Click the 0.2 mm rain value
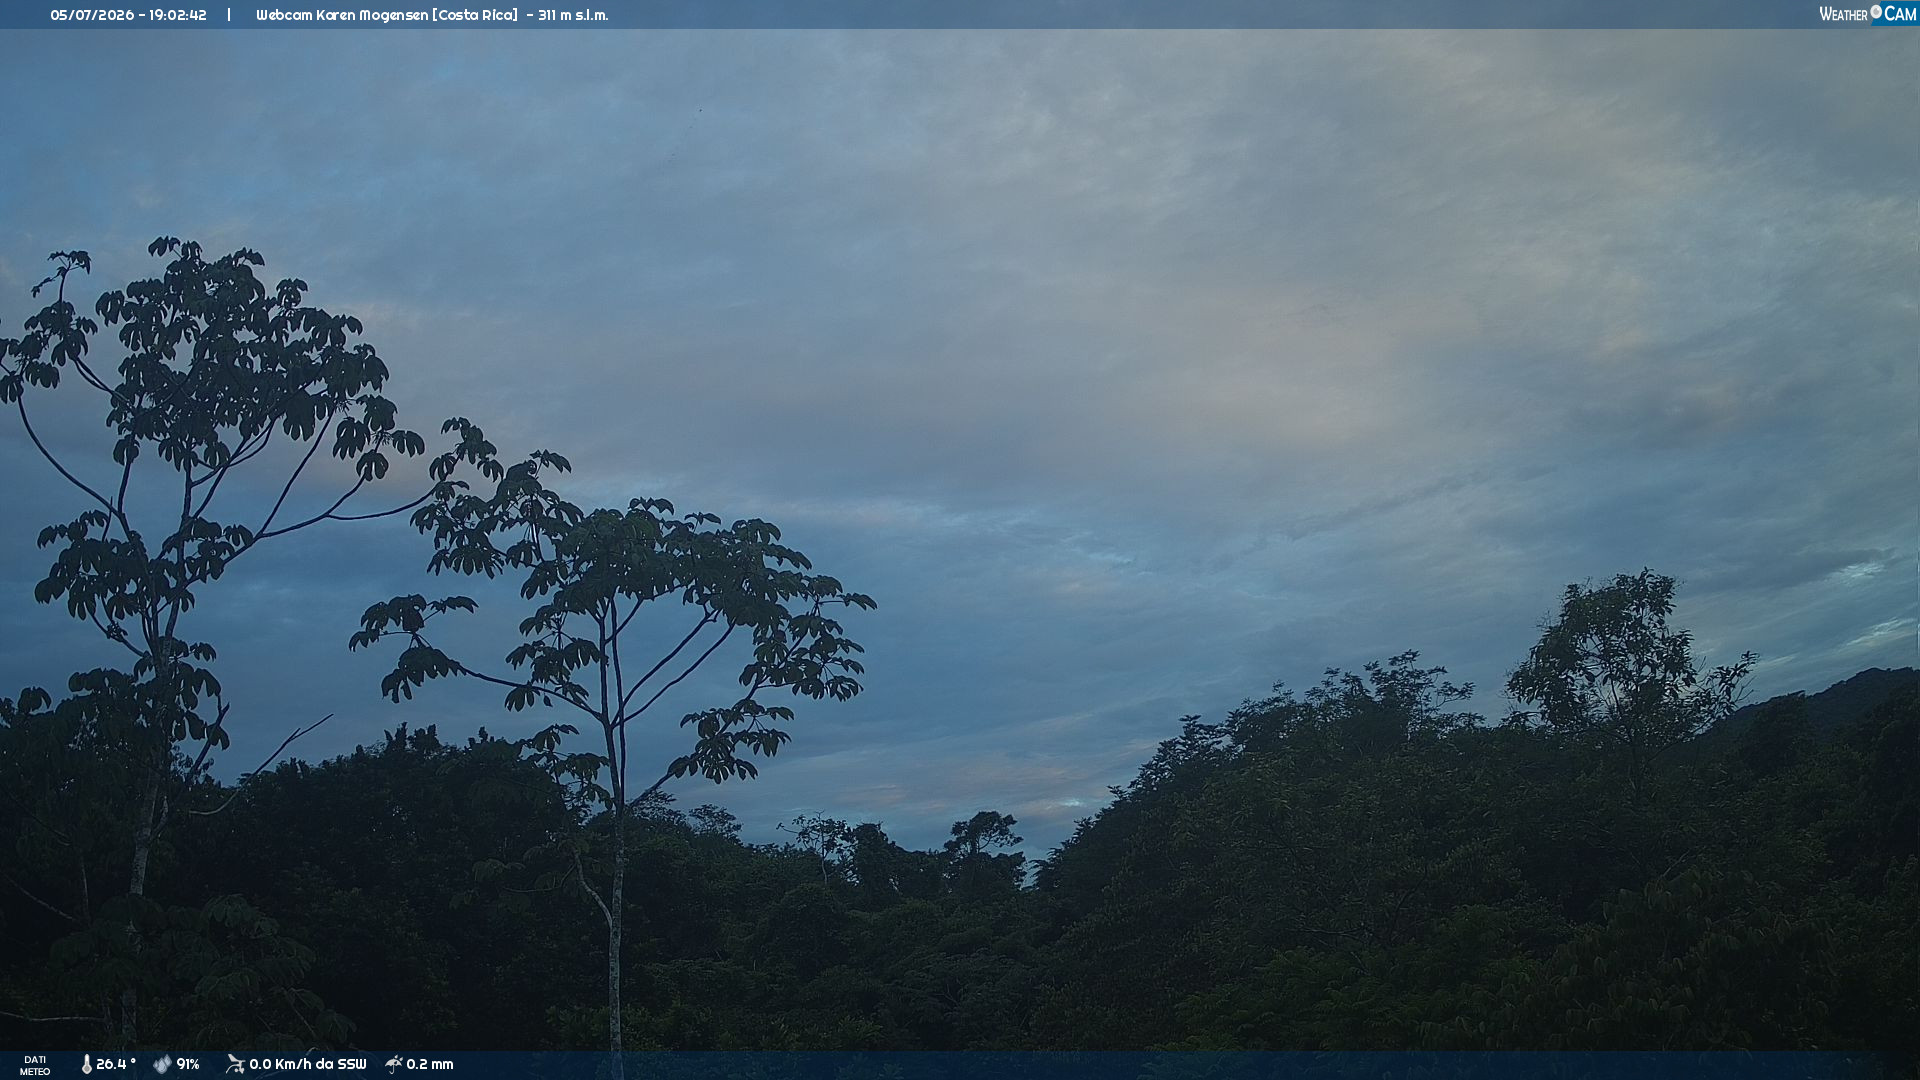This screenshot has width=1920, height=1080. click(430, 1064)
